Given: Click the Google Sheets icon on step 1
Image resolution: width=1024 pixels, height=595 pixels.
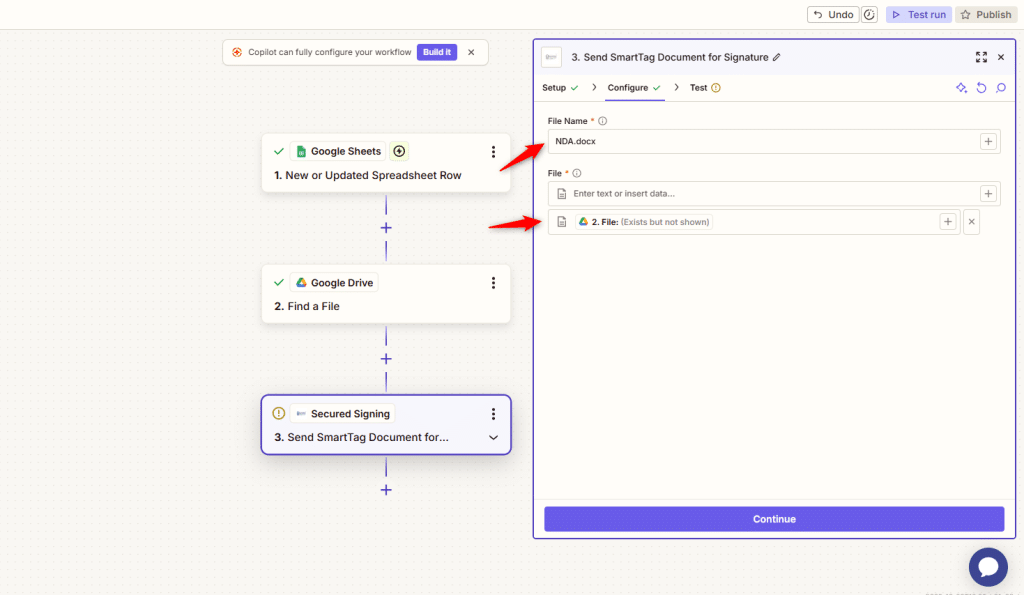Looking at the screenshot, I should pyautogui.click(x=300, y=150).
